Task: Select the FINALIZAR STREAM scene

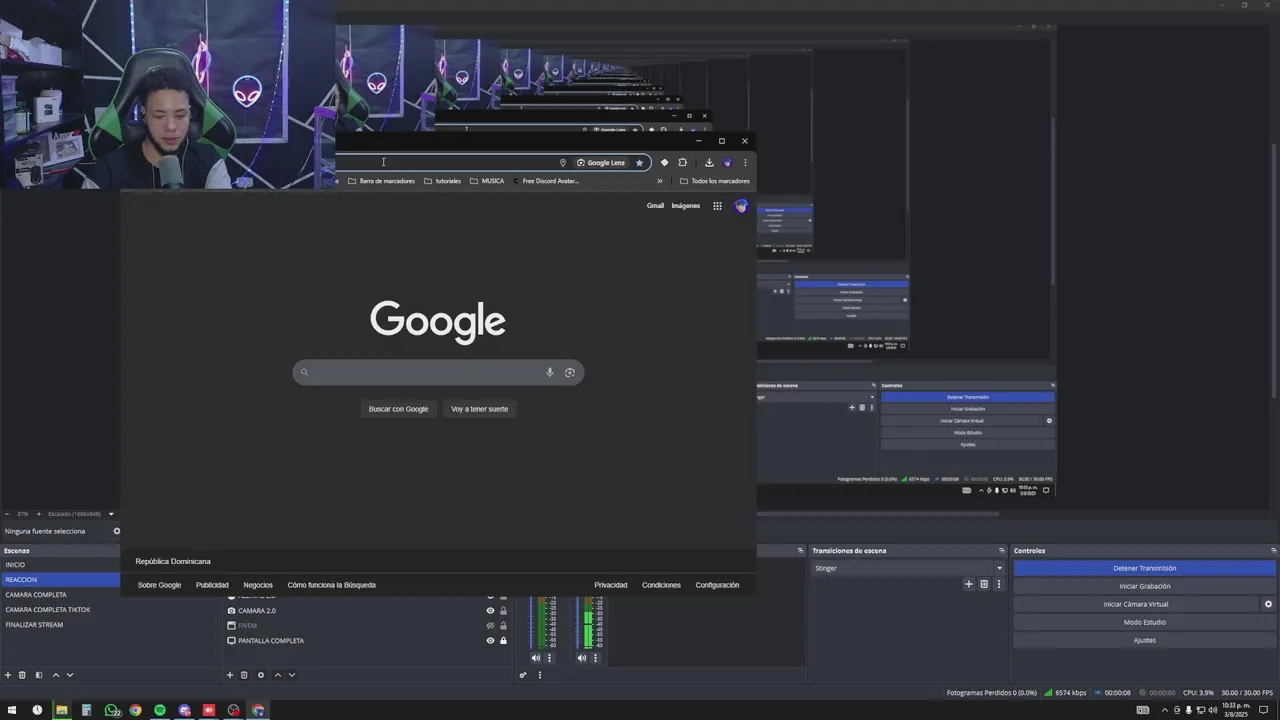Action: [x=60, y=625]
